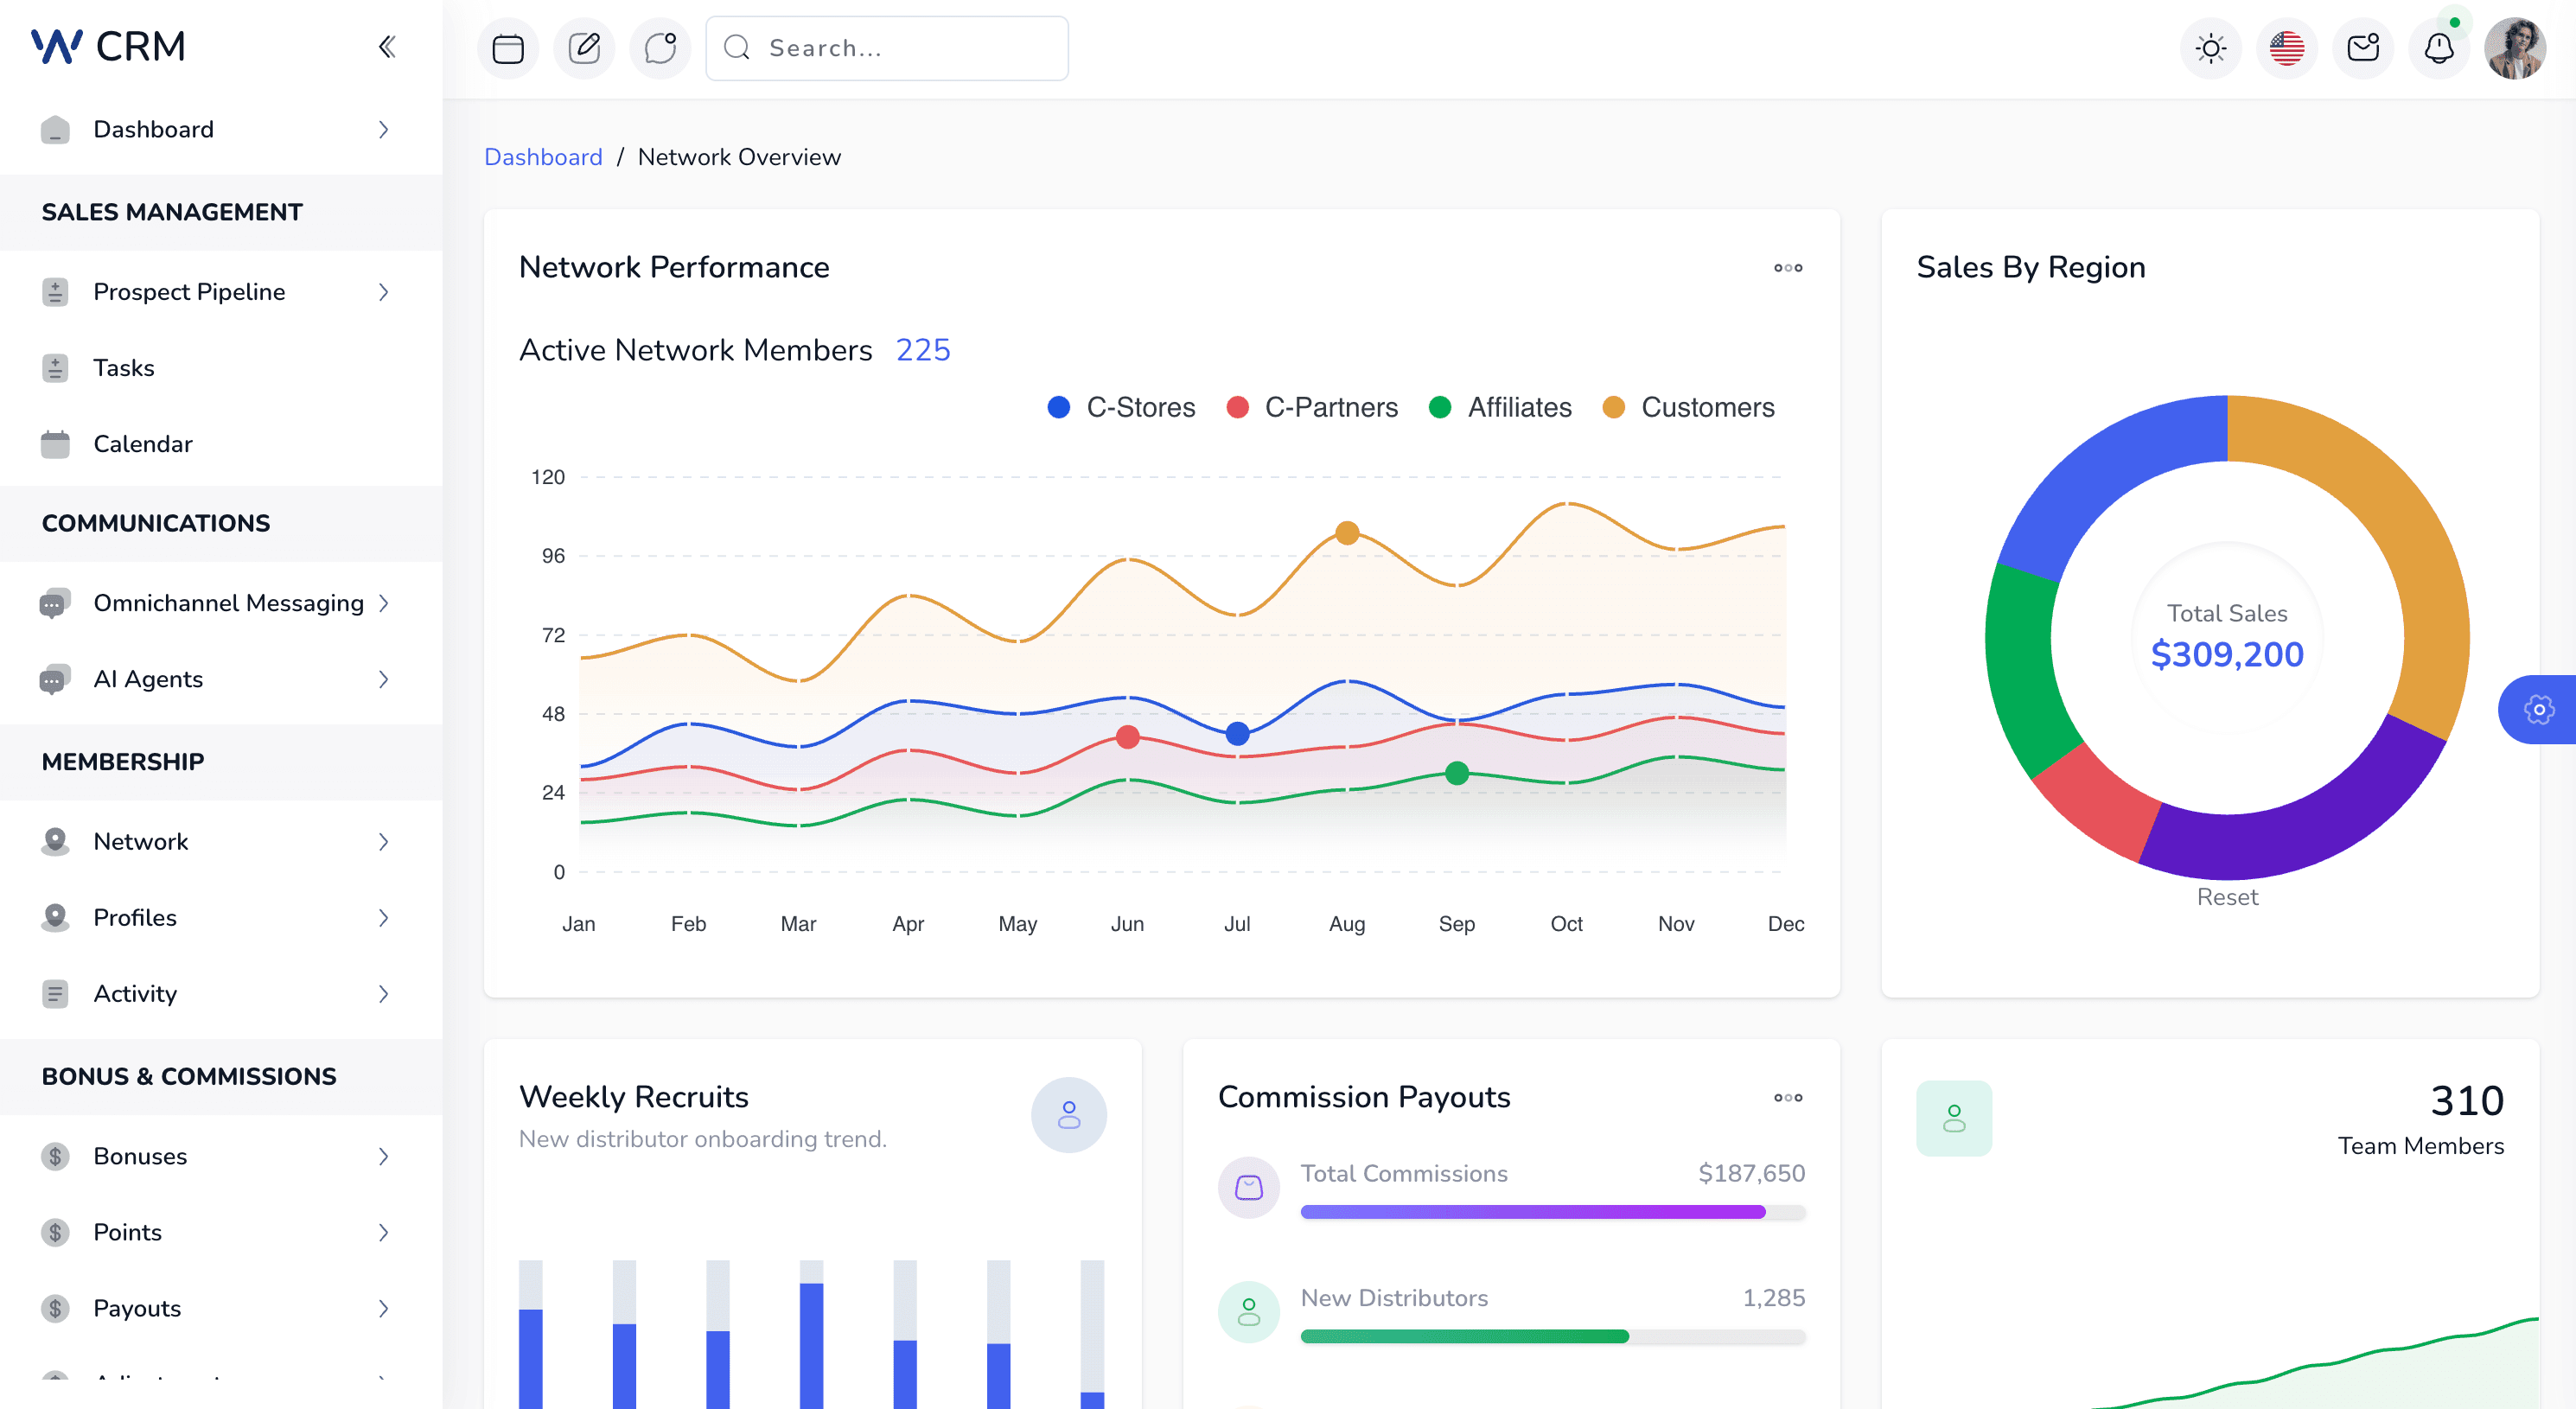Open the Prospect Pipeline sidebar entry

tap(190, 291)
